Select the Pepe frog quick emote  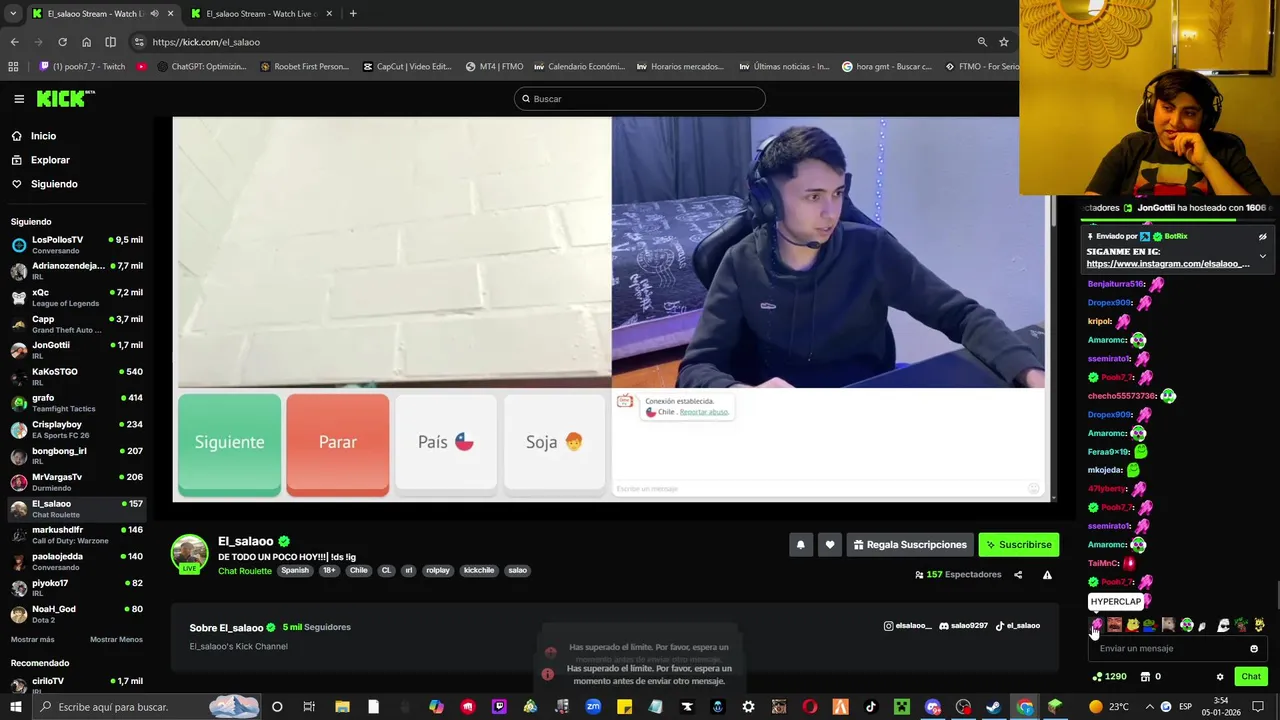click(1149, 626)
